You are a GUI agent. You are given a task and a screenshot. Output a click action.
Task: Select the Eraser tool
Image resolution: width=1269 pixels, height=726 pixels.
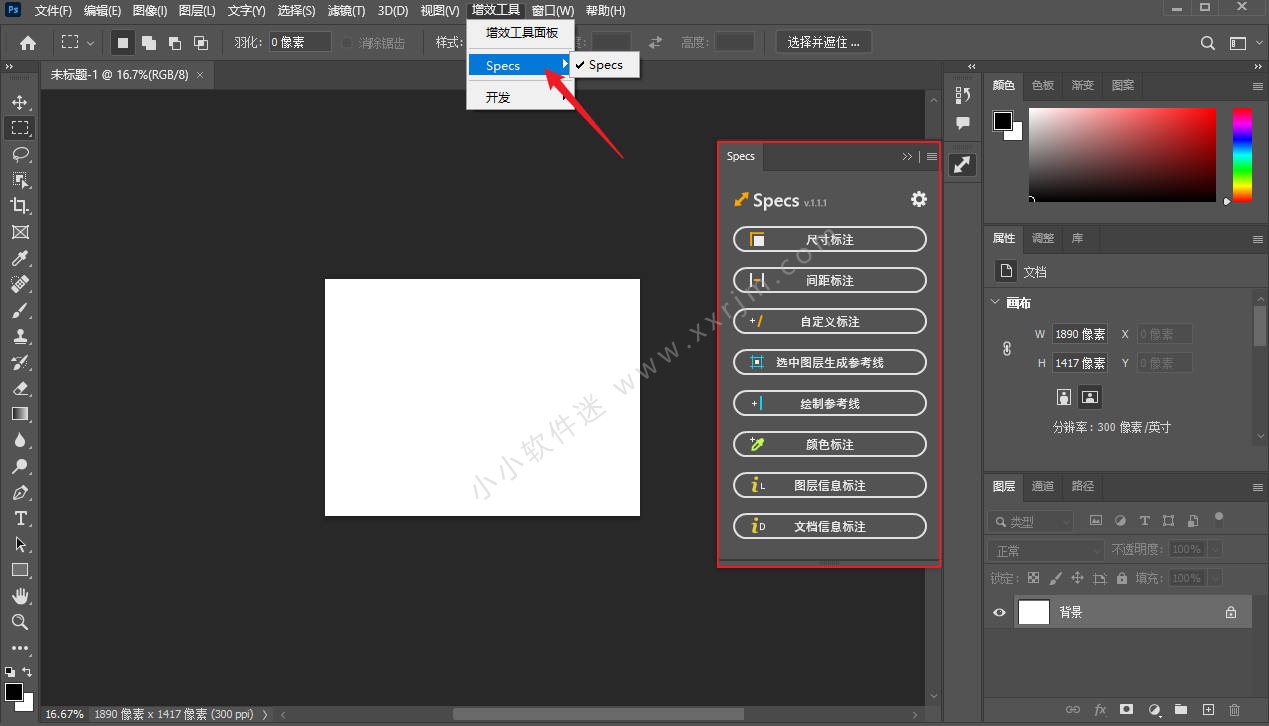pos(20,388)
